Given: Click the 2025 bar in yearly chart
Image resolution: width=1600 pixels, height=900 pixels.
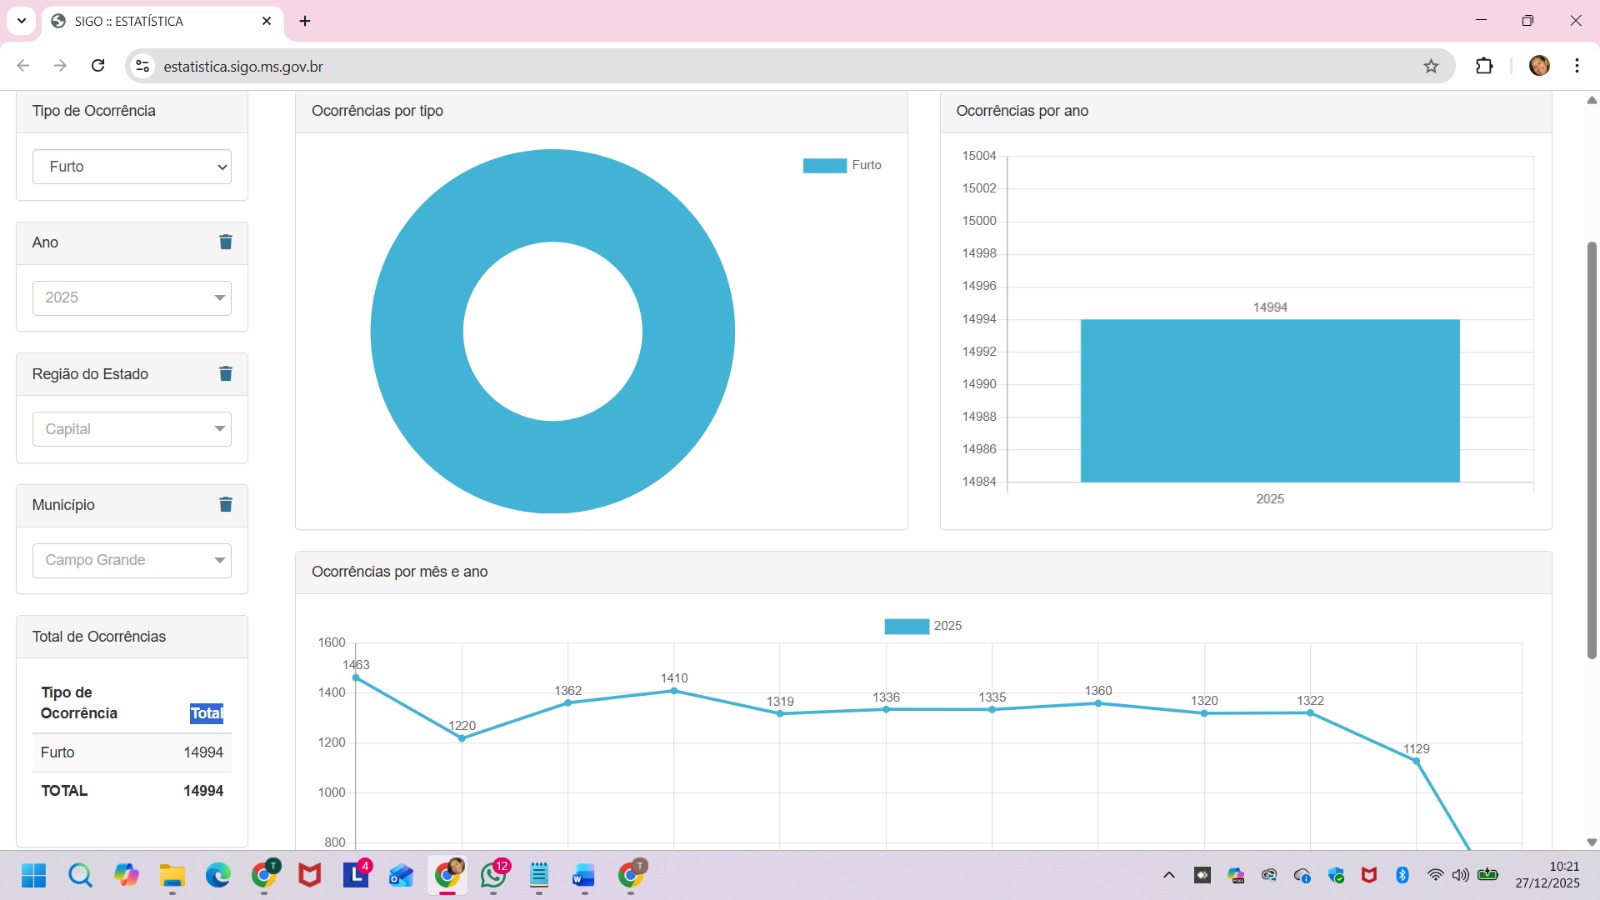Looking at the screenshot, I should pos(1269,400).
